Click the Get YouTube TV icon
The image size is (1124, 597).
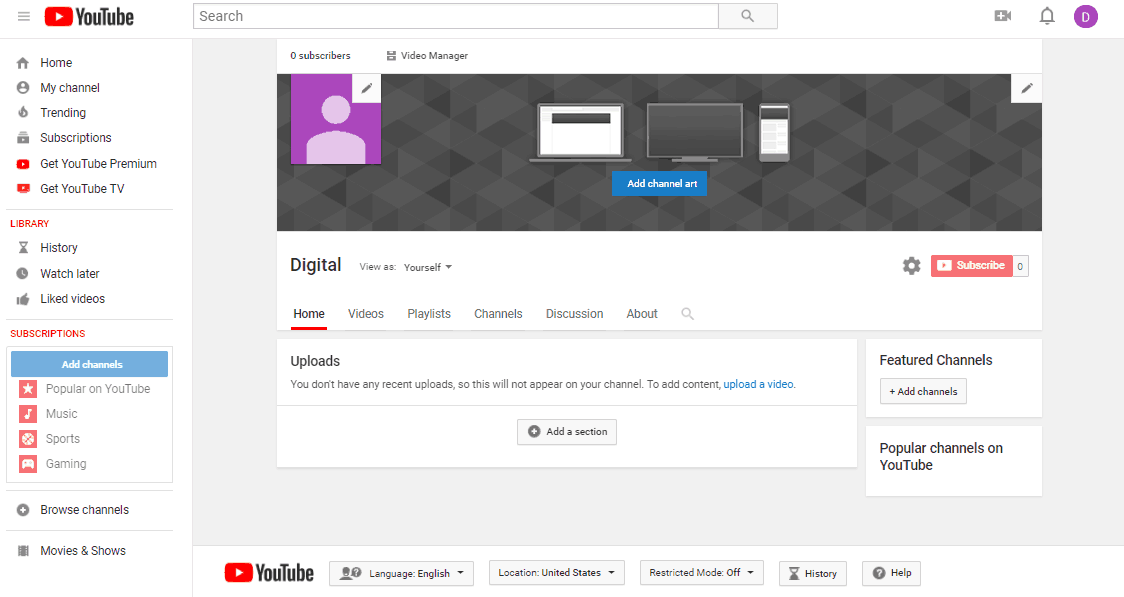click(23, 188)
